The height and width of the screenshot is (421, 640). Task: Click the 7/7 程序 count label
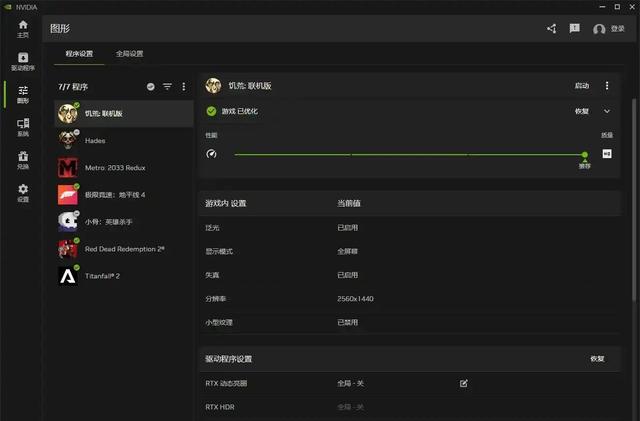pos(73,87)
